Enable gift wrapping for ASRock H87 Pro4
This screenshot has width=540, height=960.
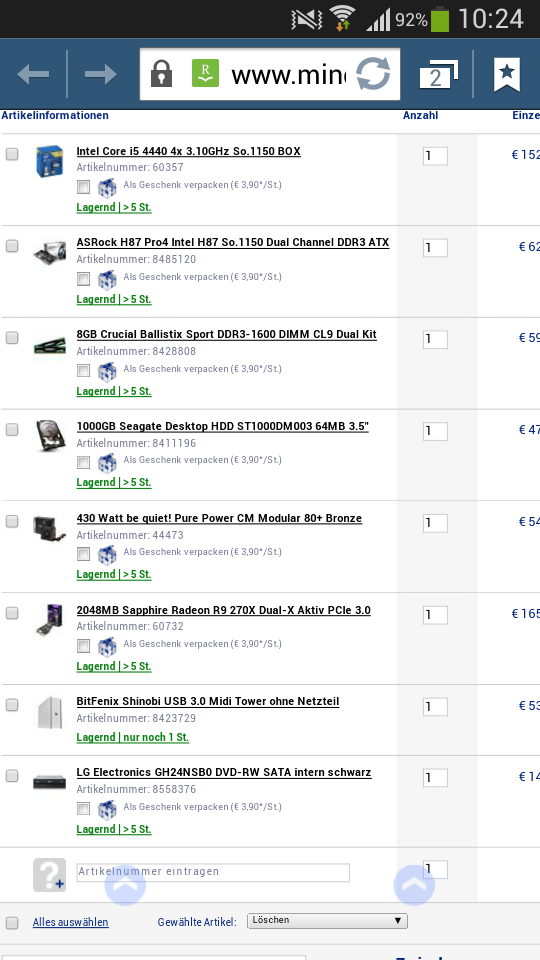coord(83,279)
